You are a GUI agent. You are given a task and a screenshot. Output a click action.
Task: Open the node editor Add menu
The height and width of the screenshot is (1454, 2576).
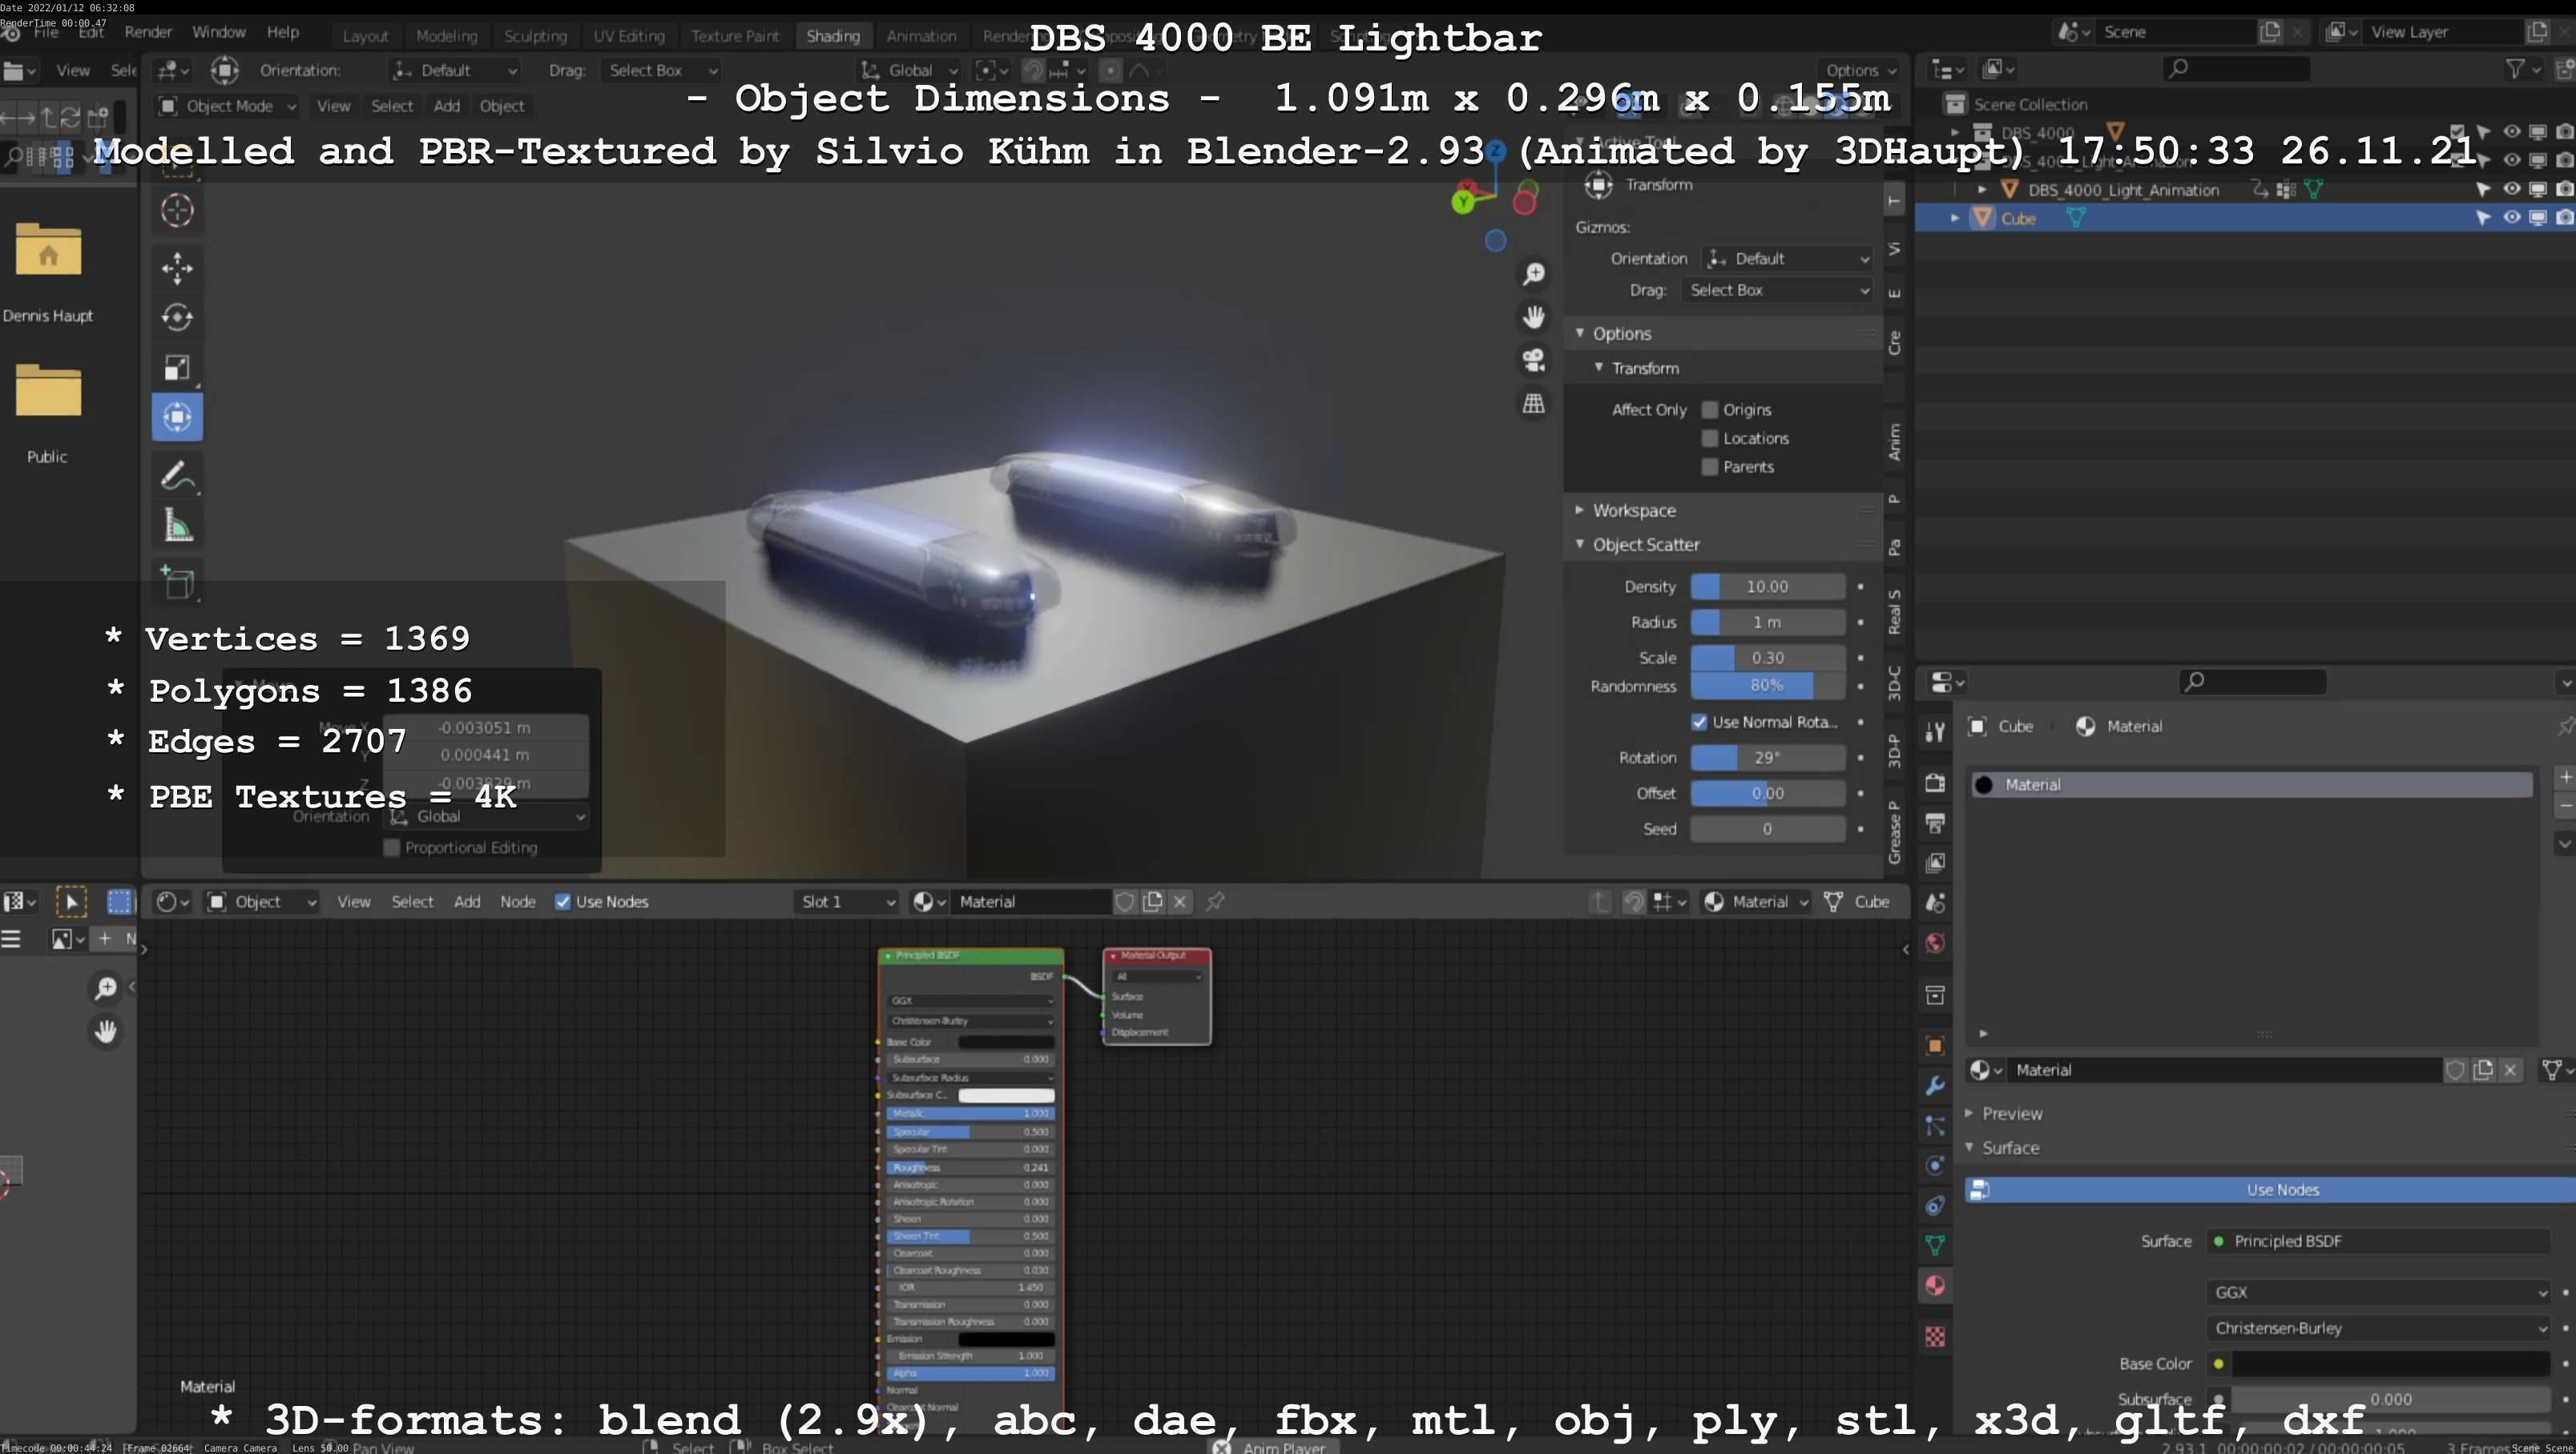(467, 902)
